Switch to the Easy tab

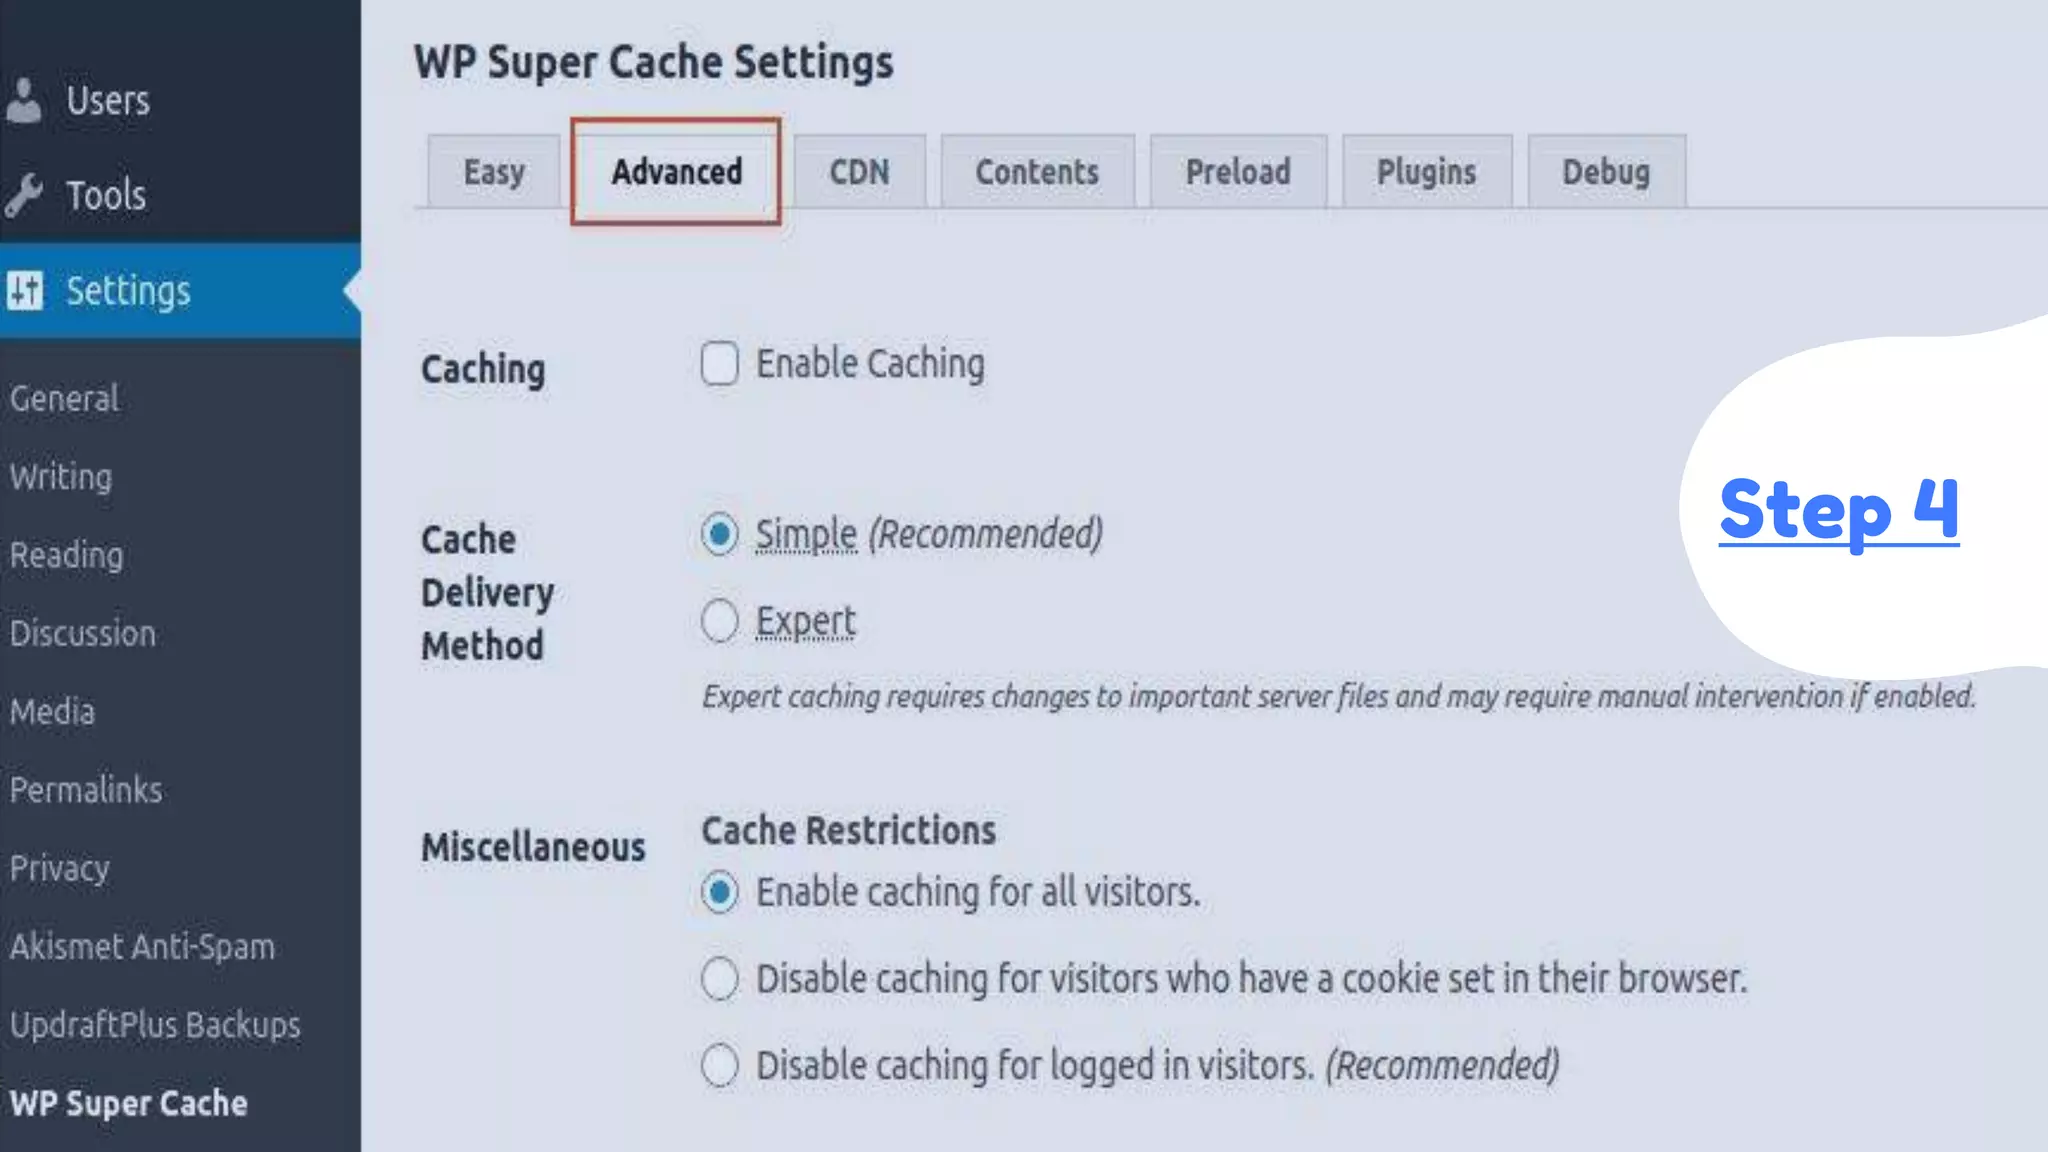point(494,172)
